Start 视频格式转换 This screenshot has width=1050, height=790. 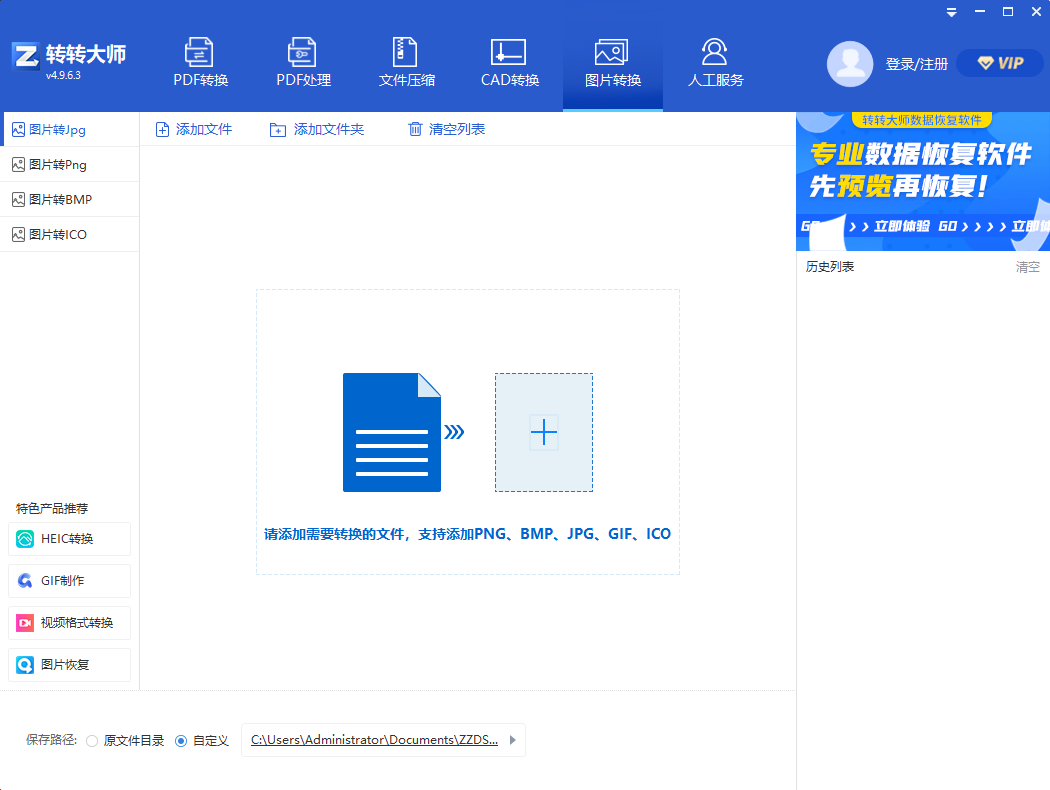click(69, 622)
